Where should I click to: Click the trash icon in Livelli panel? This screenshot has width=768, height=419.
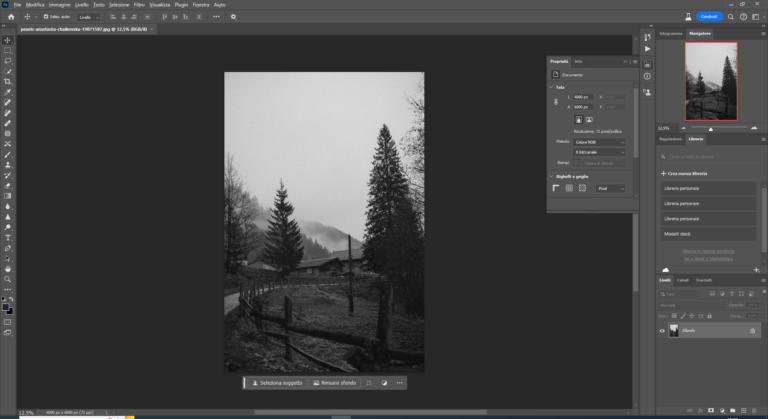click(753, 412)
